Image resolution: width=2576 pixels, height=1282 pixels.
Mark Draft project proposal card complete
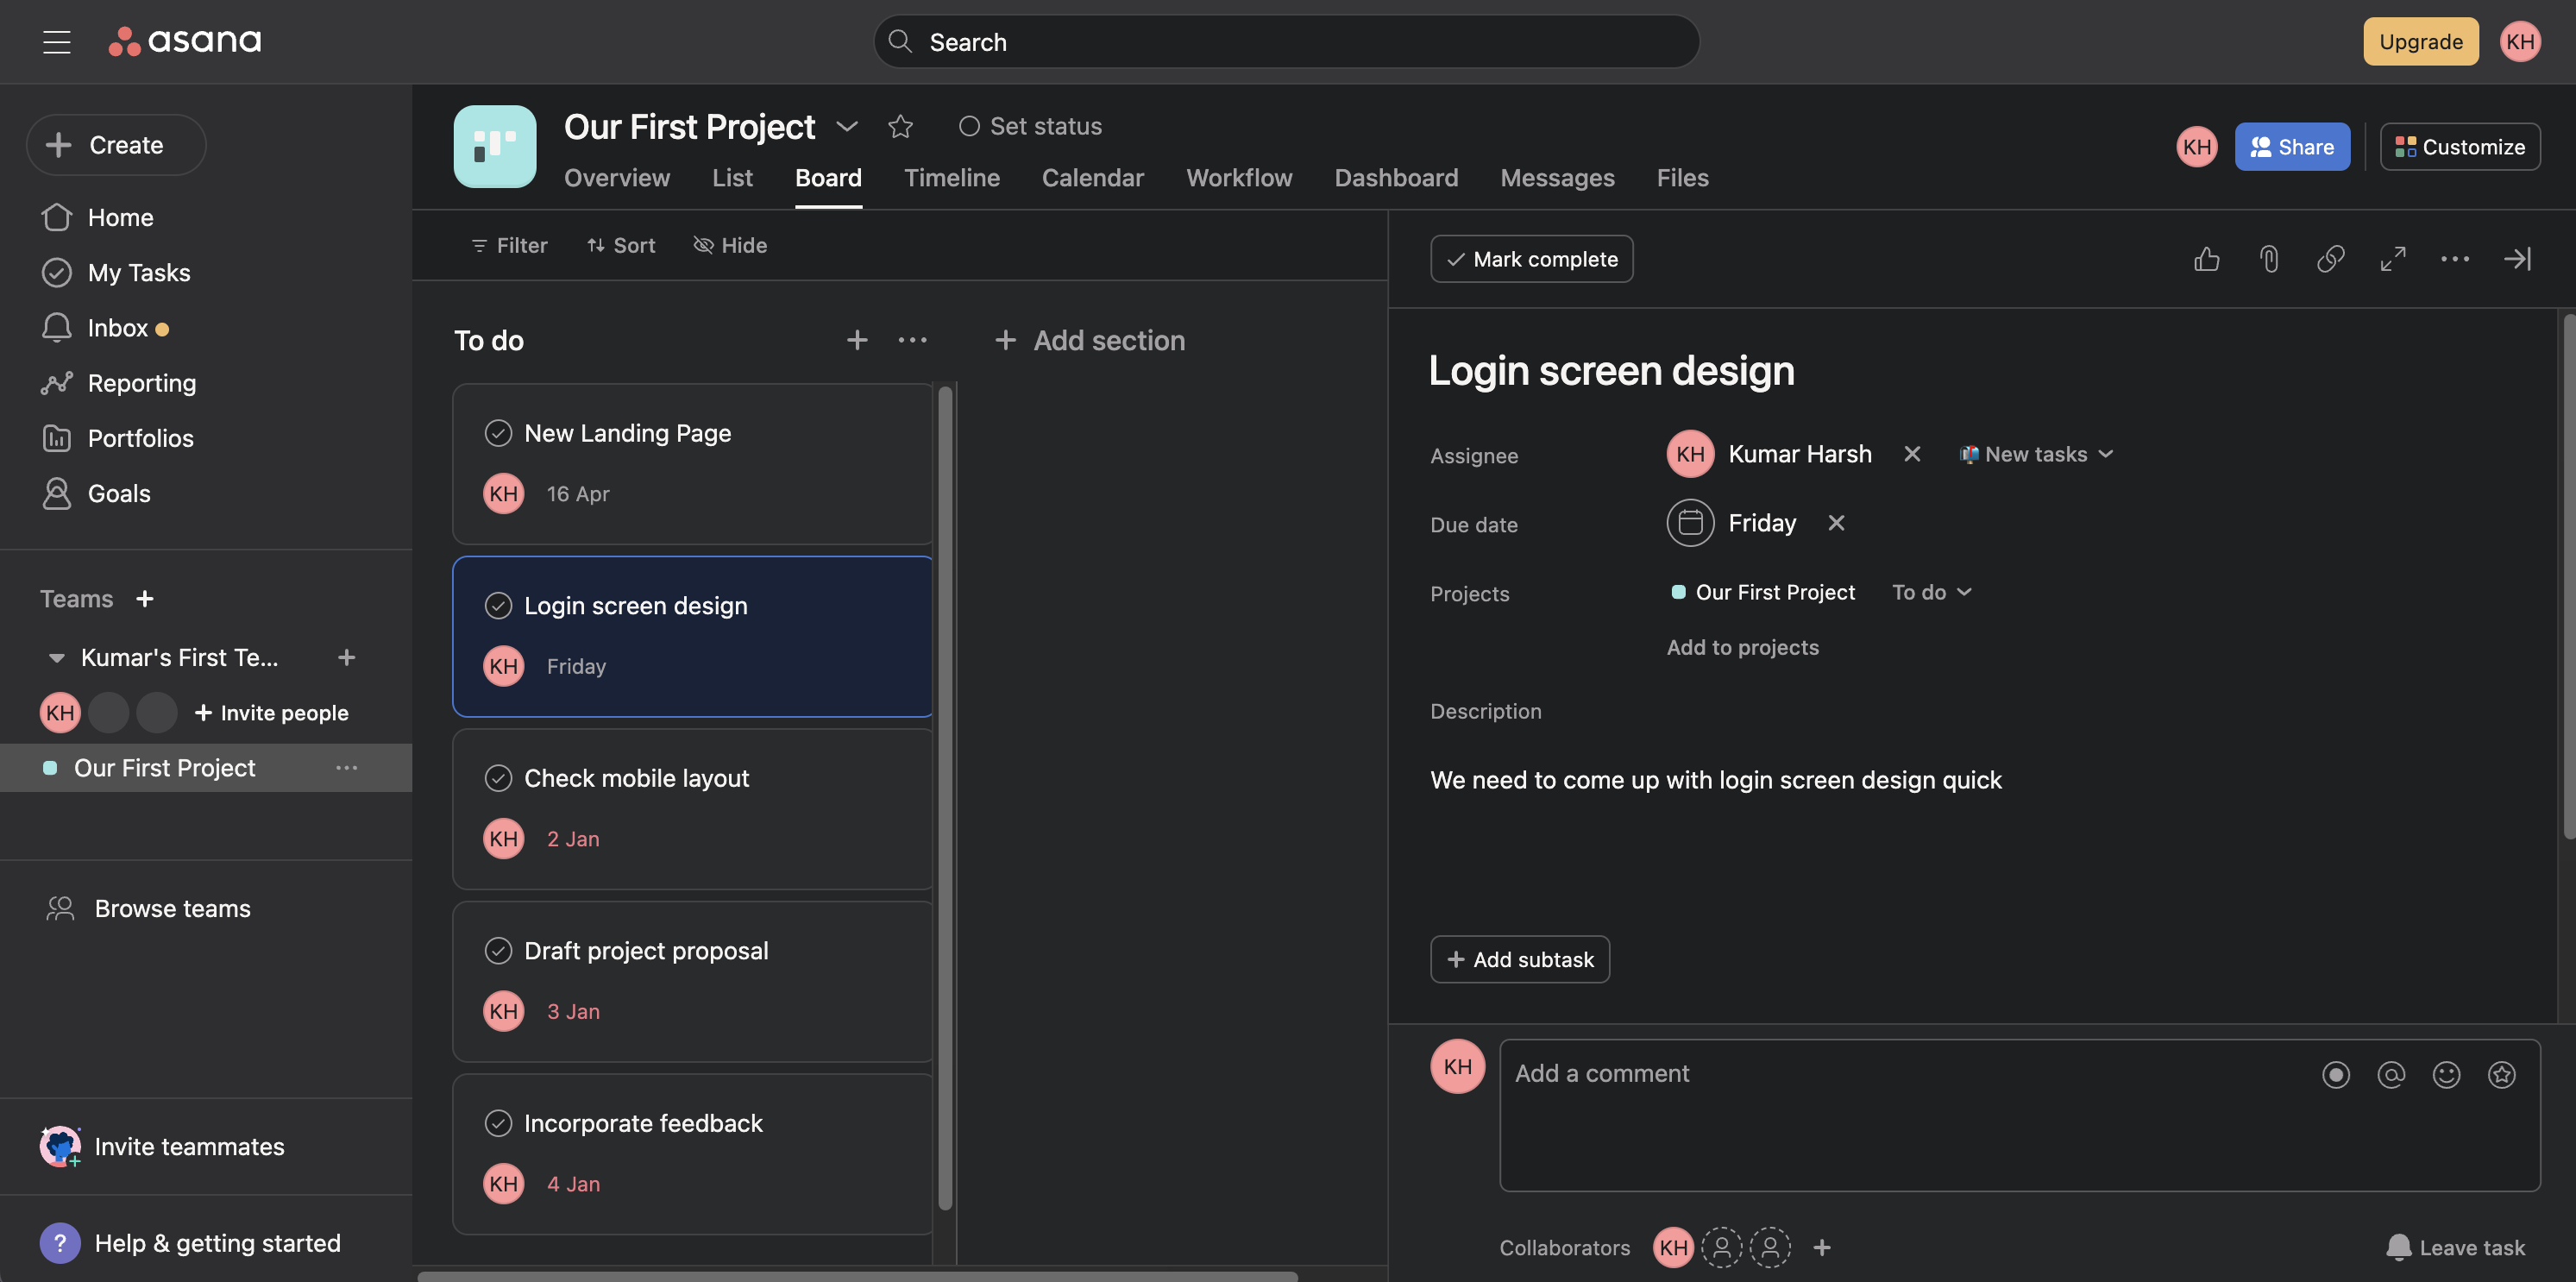[x=498, y=951]
